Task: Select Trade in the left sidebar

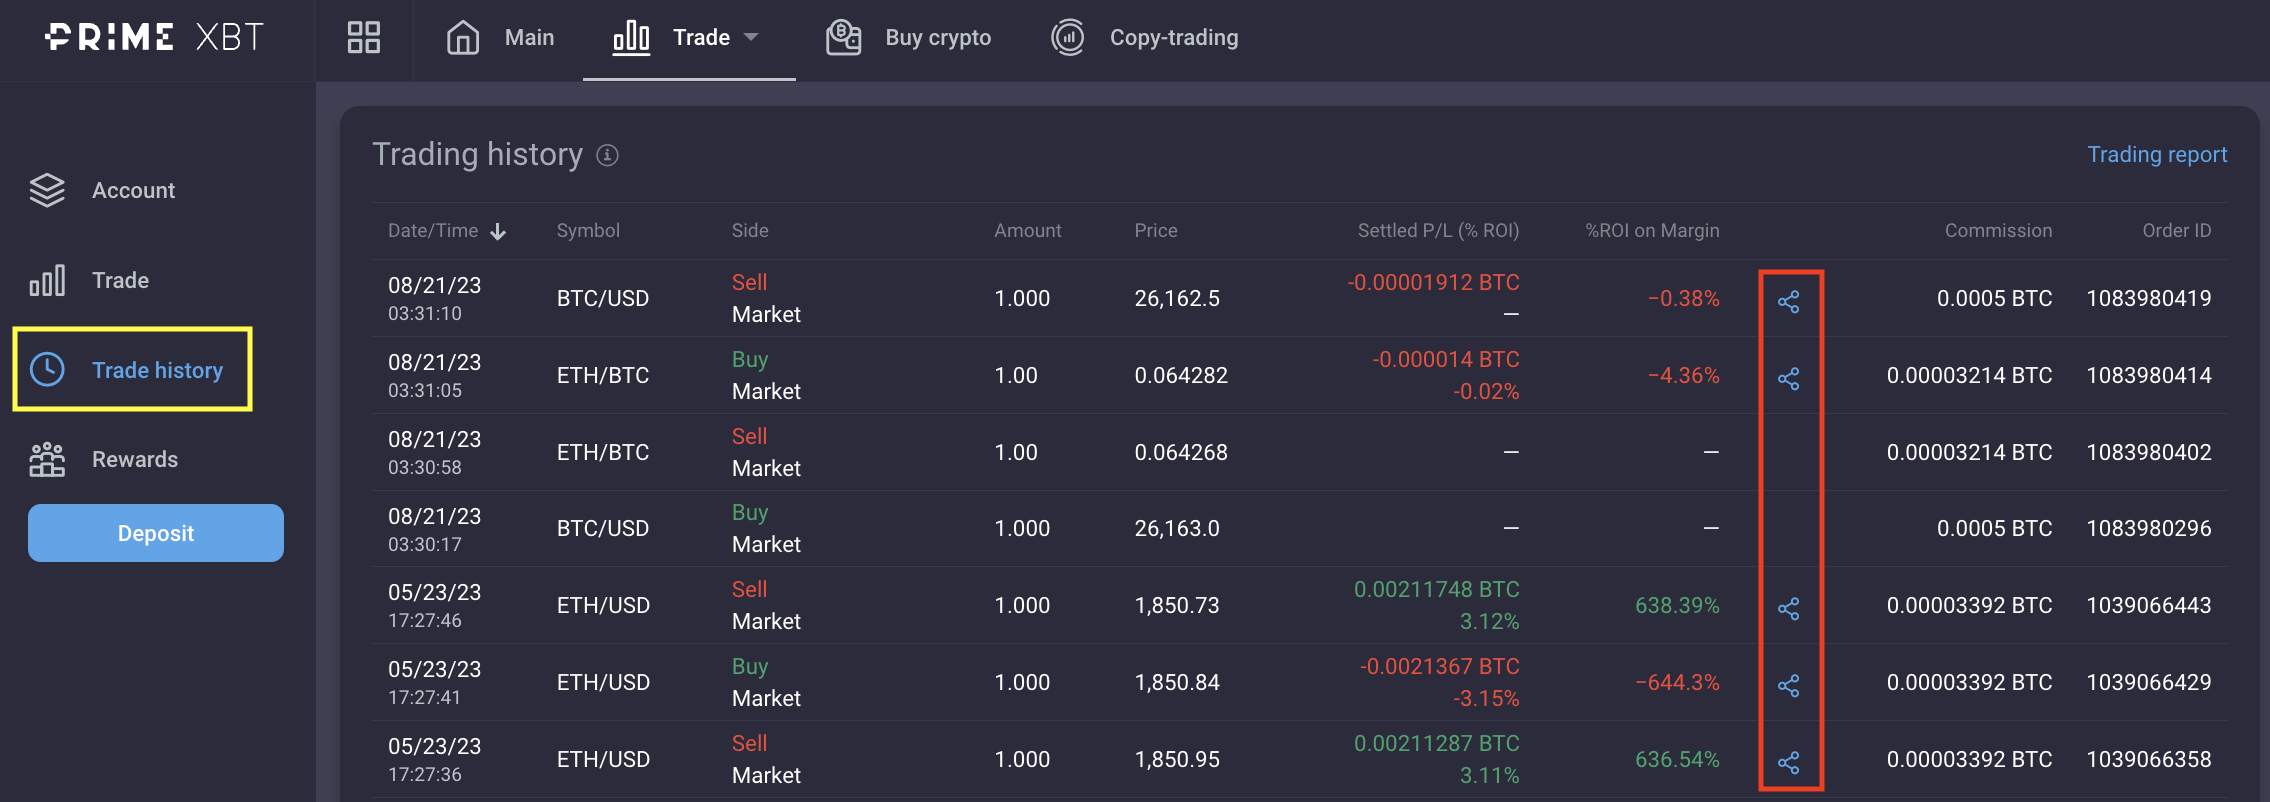Action: (x=120, y=280)
